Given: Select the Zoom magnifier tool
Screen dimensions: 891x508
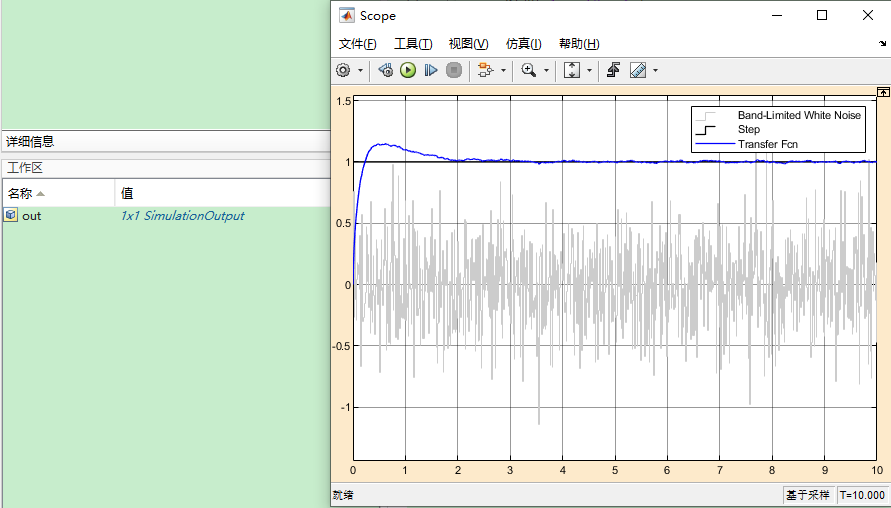Looking at the screenshot, I should pyautogui.click(x=528, y=70).
